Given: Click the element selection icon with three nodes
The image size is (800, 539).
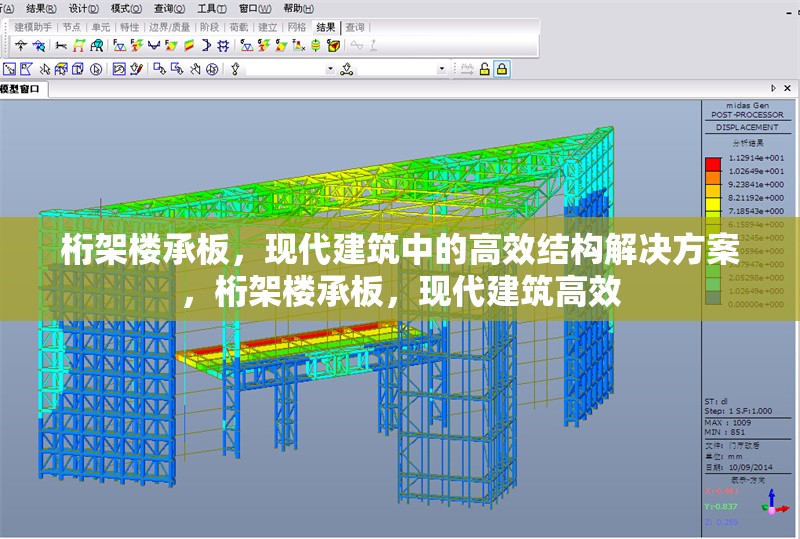Looking at the screenshot, I should point(347,69).
